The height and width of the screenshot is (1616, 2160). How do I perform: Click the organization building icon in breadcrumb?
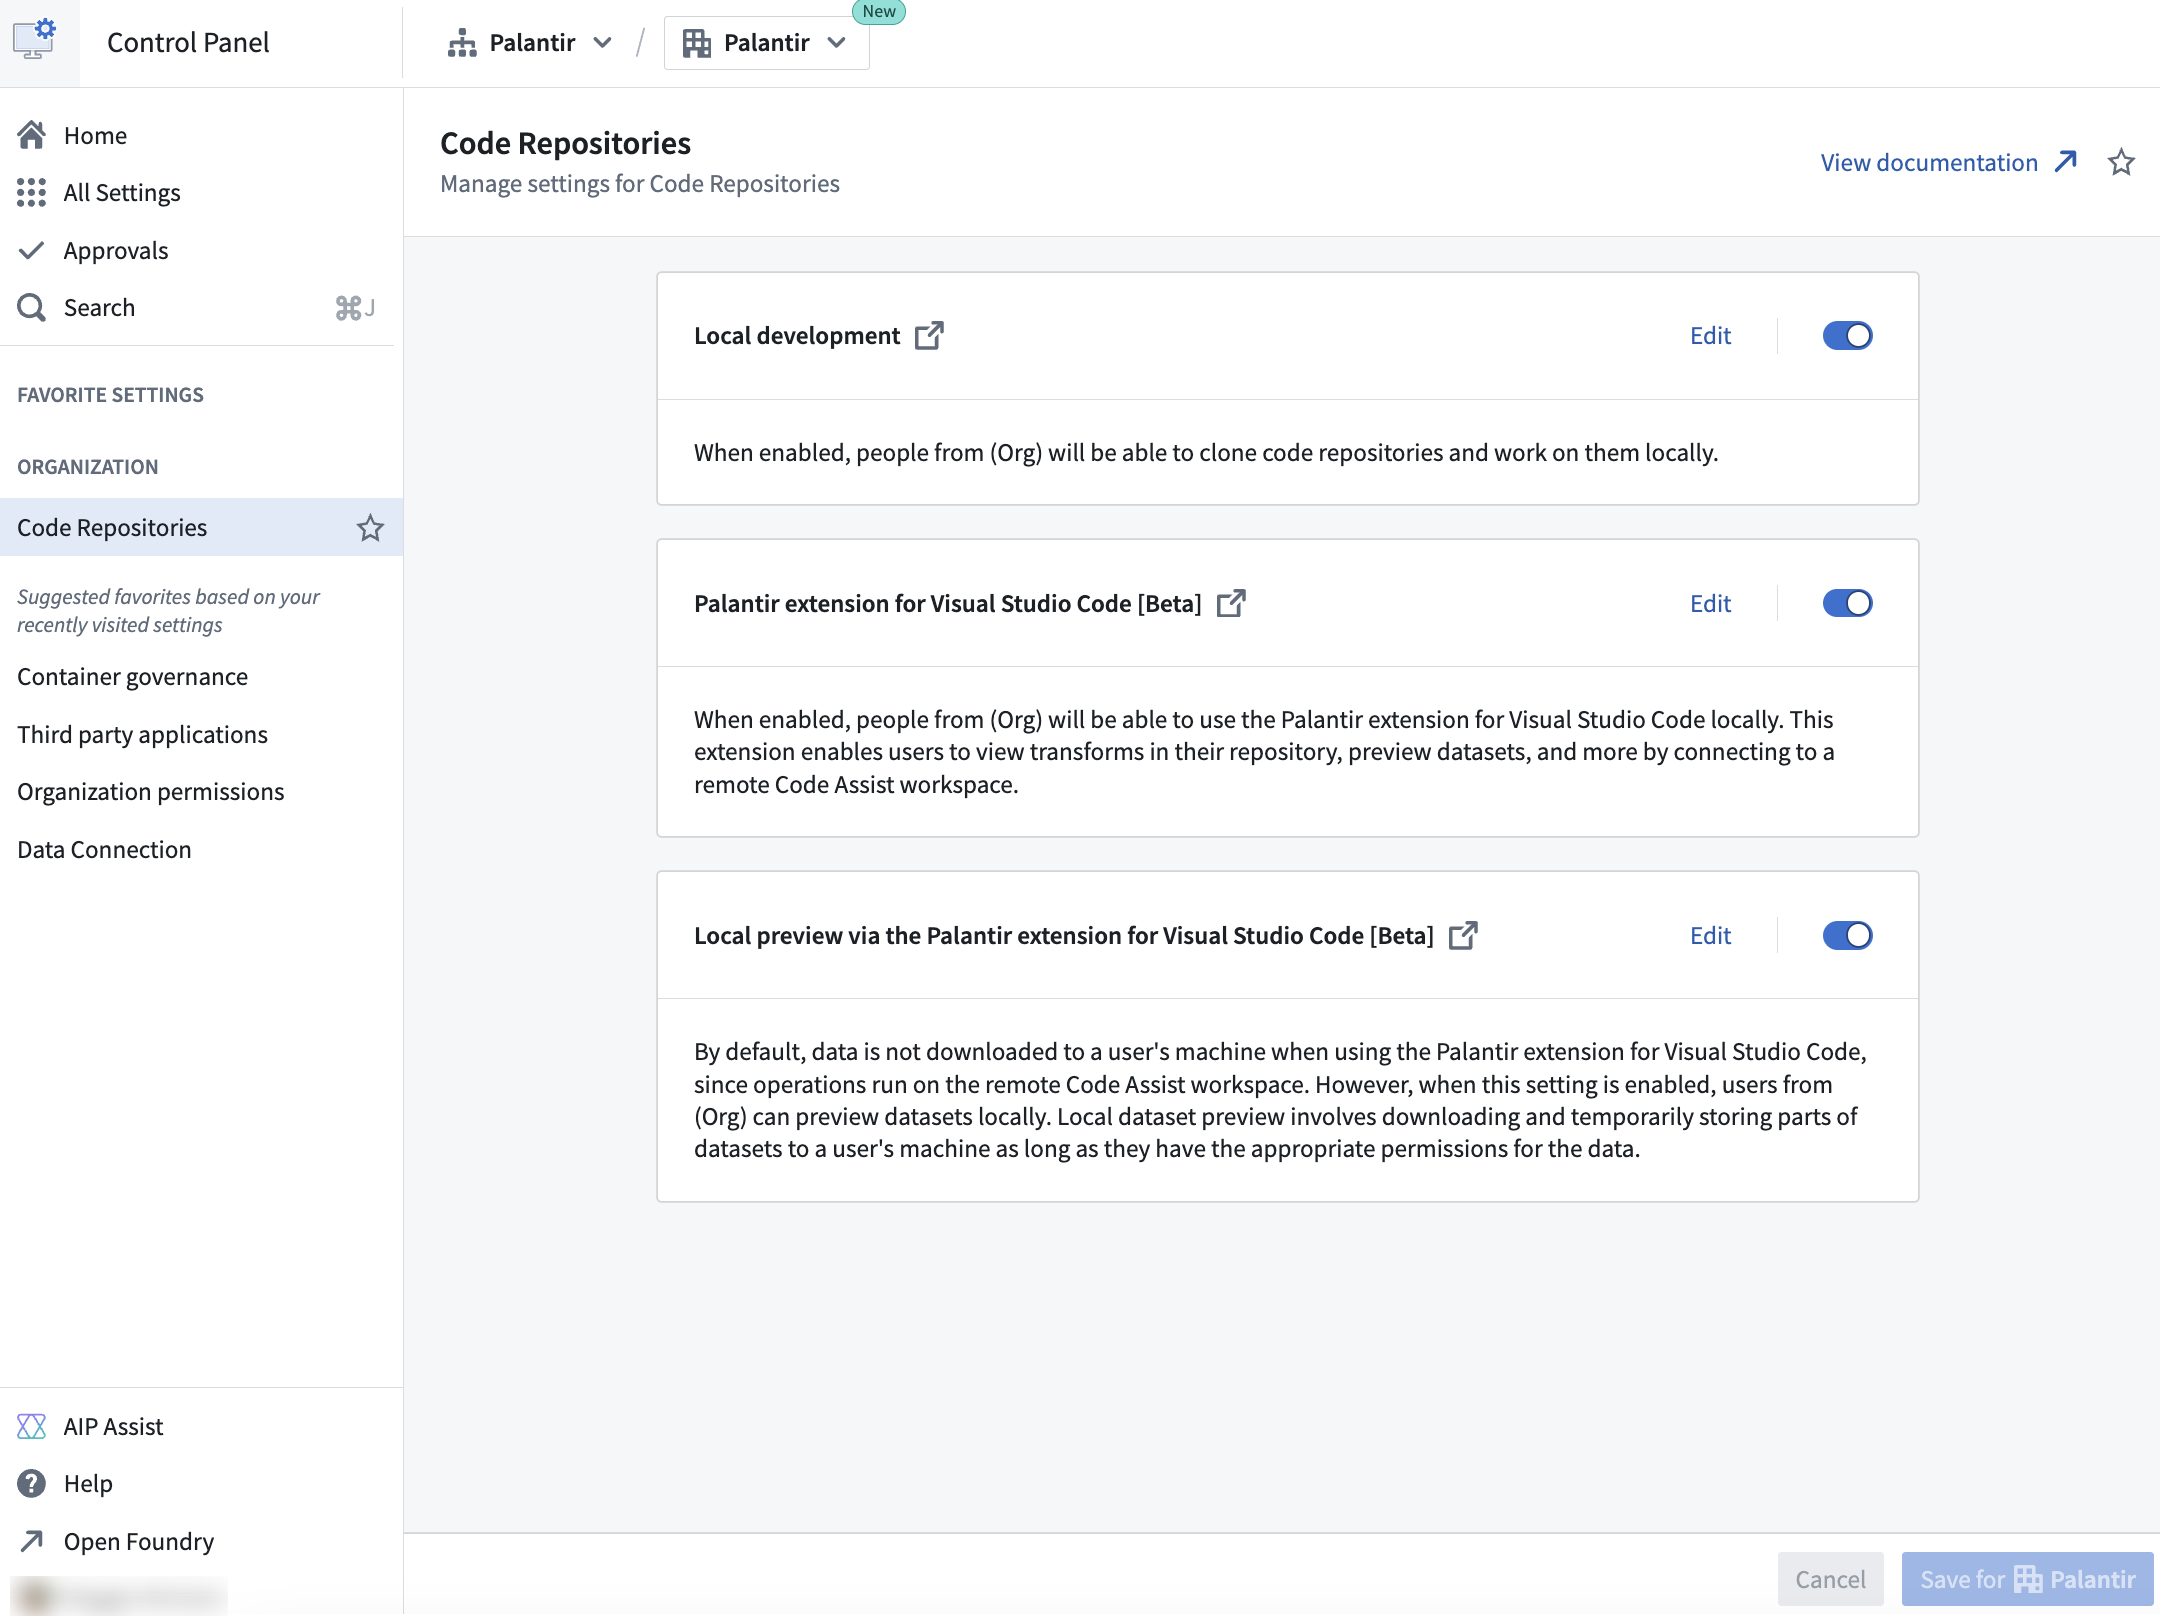tap(697, 42)
